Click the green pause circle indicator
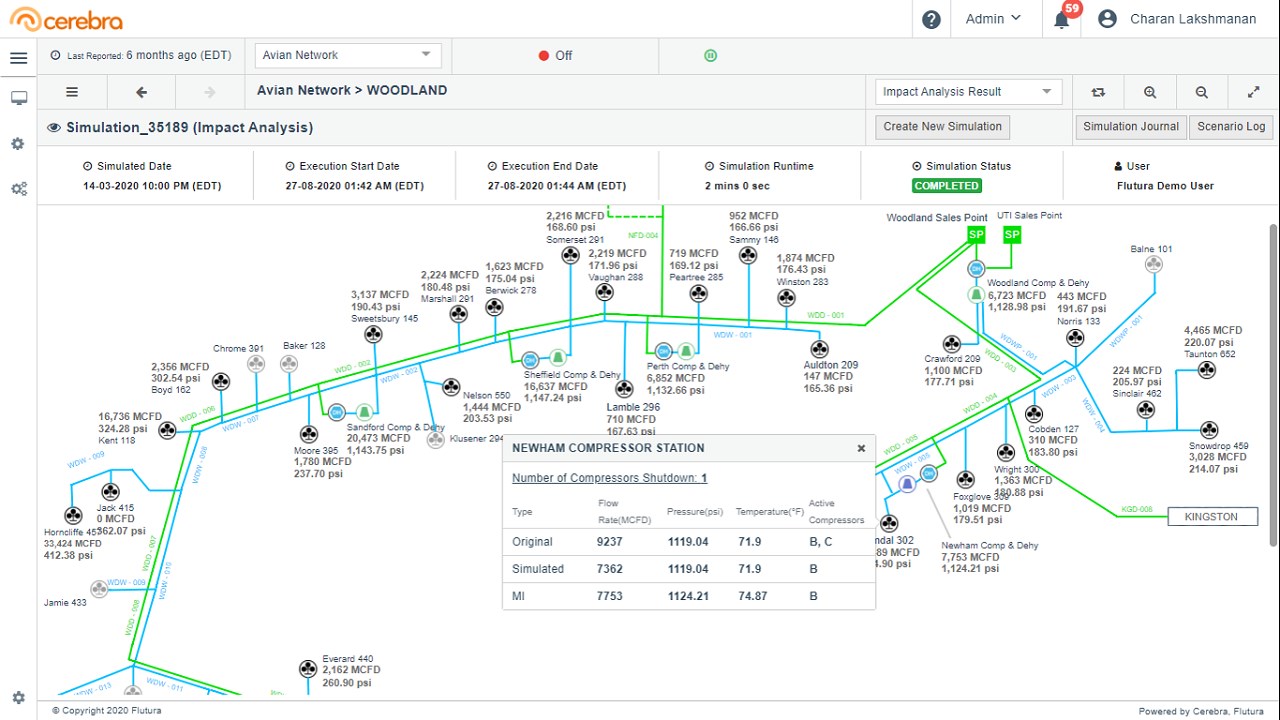Screen dimensions: 1280x720 [x=711, y=56]
